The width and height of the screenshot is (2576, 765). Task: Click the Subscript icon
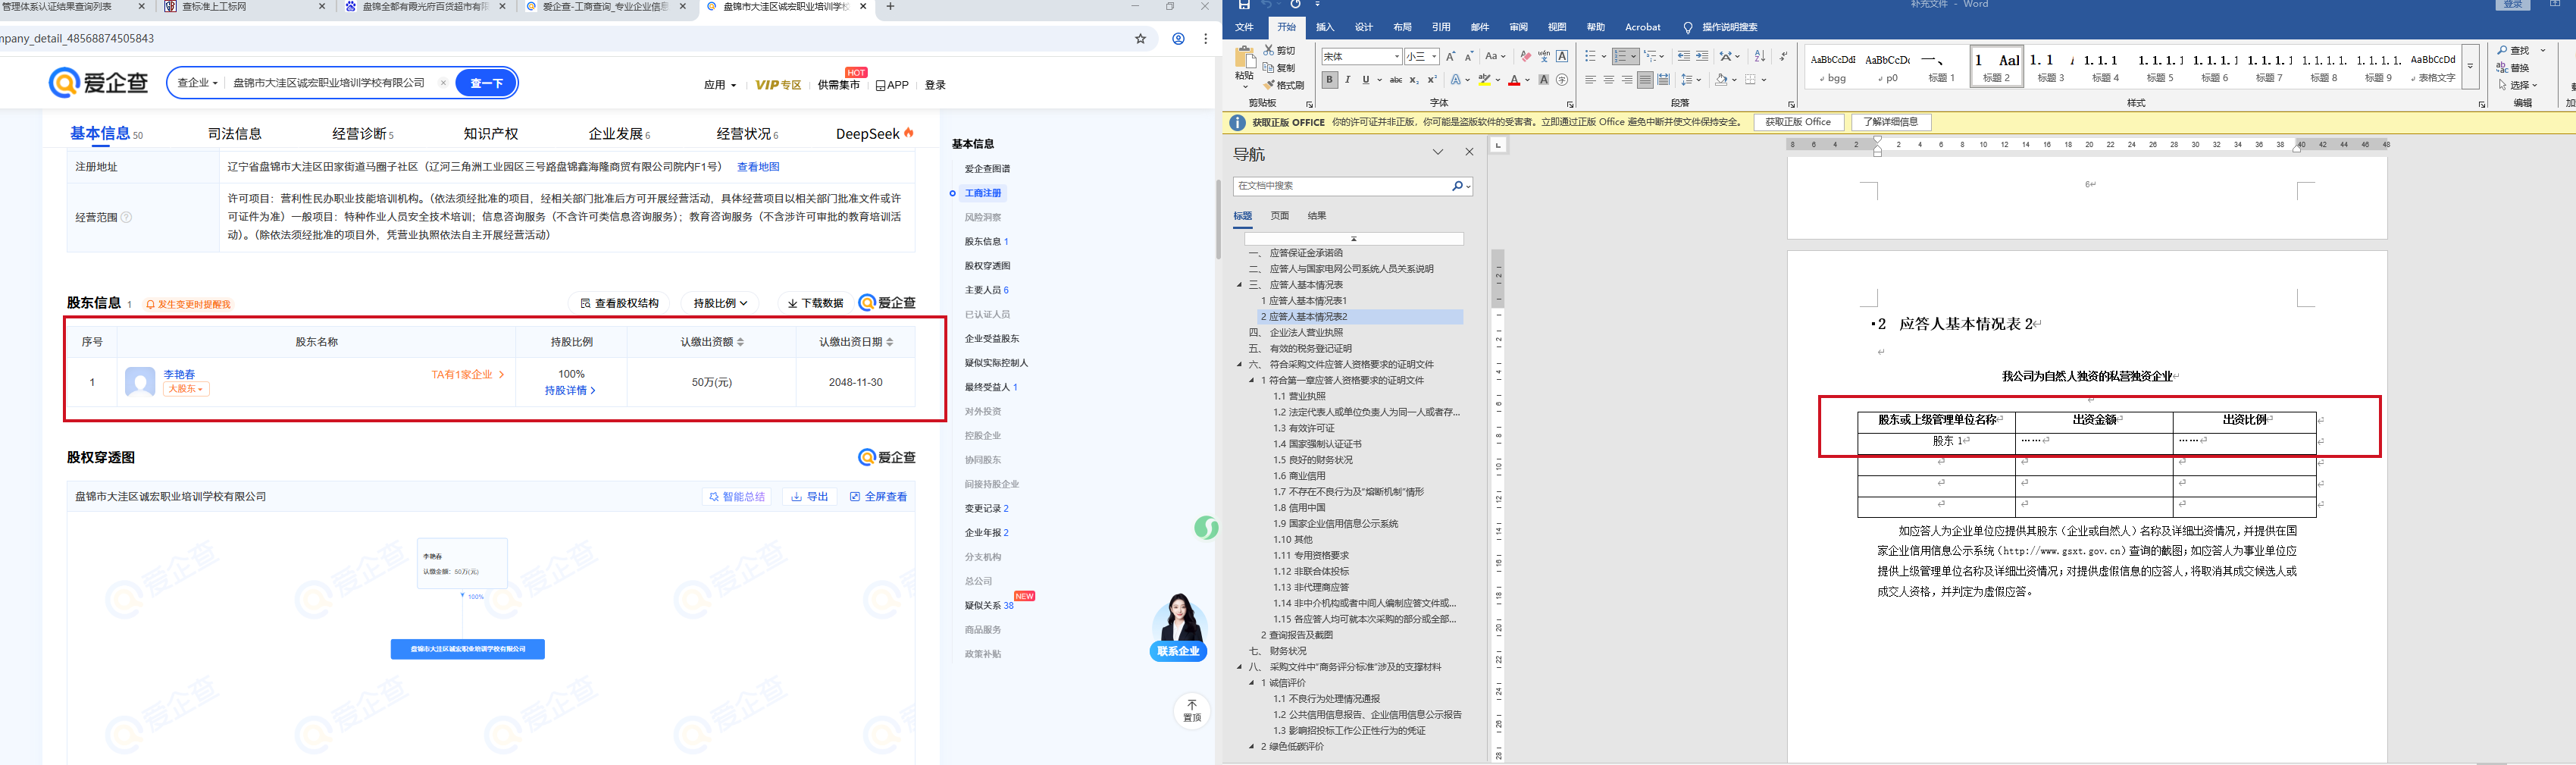point(1413,80)
